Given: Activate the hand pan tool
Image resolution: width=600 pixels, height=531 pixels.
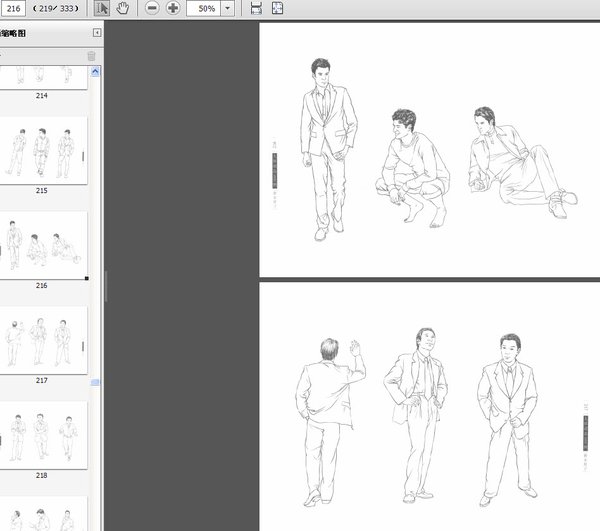Looking at the screenshot, I should (x=122, y=8).
